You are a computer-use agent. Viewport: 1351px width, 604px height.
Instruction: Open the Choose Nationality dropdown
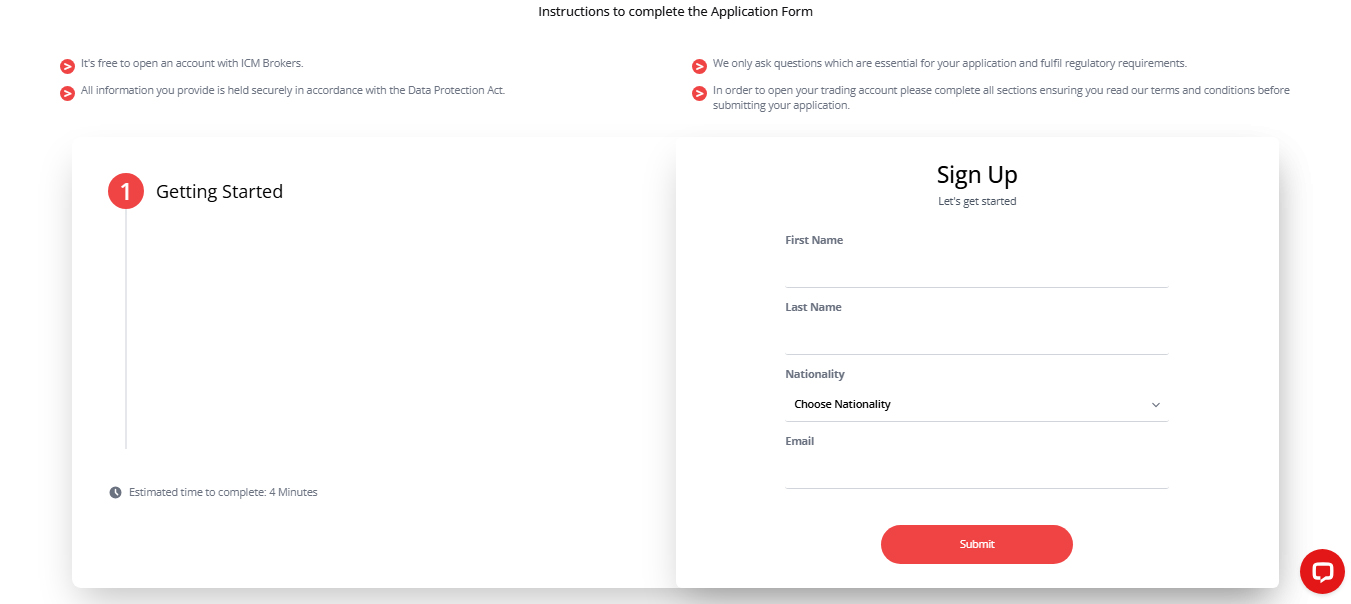[977, 405]
